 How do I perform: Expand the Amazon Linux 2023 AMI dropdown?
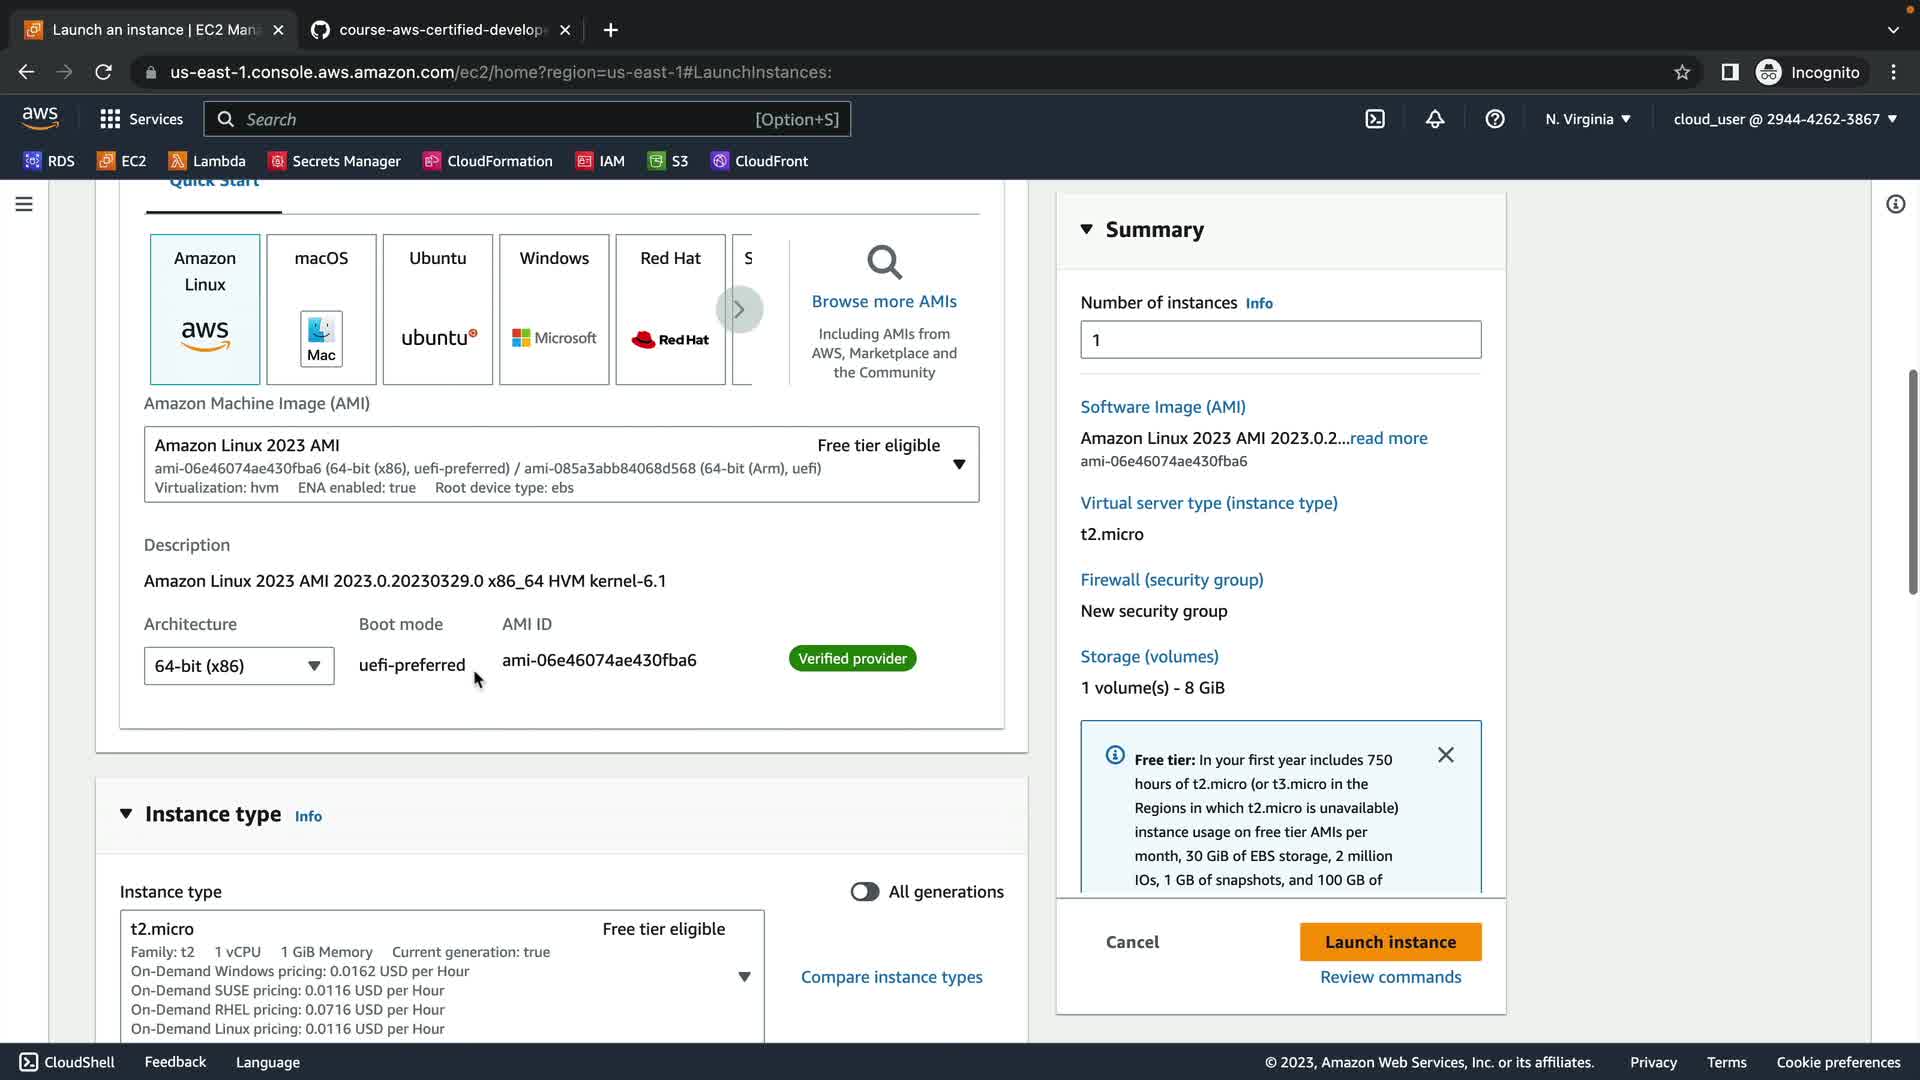point(958,464)
